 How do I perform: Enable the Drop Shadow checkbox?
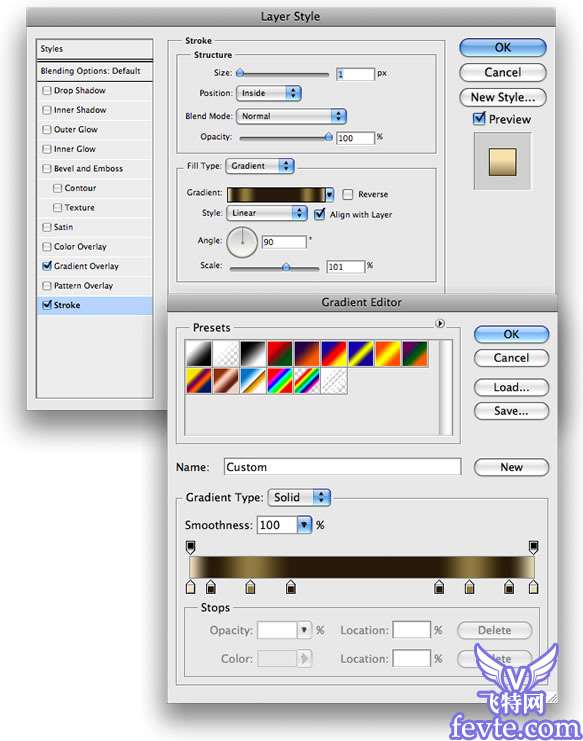[47, 90]
